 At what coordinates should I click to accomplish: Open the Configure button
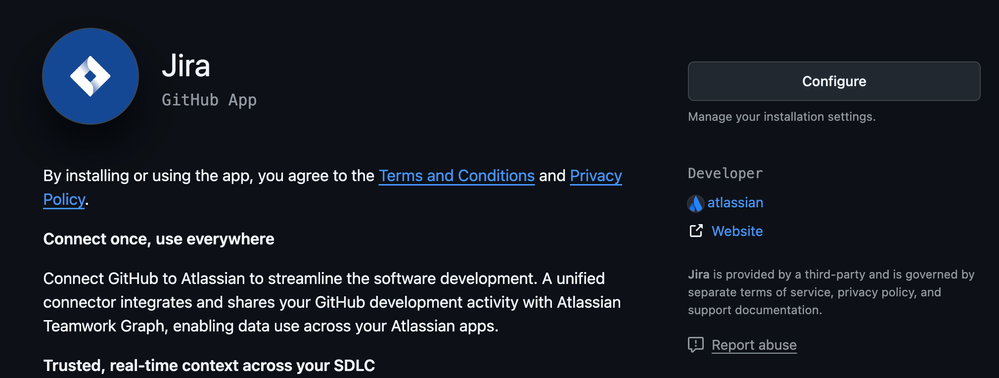coord(834,82)
